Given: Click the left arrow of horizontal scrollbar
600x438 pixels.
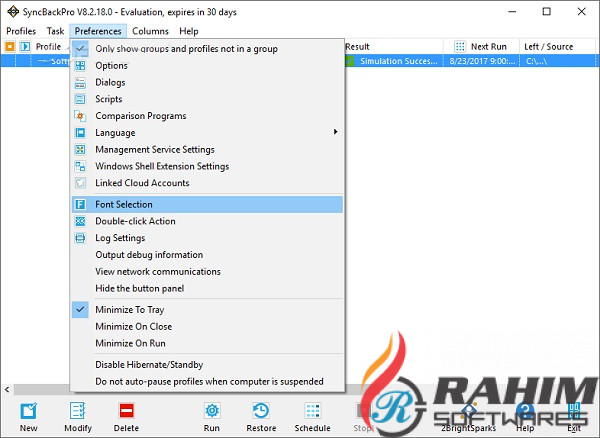Looking at the screenshot, I should click(7, 389).
